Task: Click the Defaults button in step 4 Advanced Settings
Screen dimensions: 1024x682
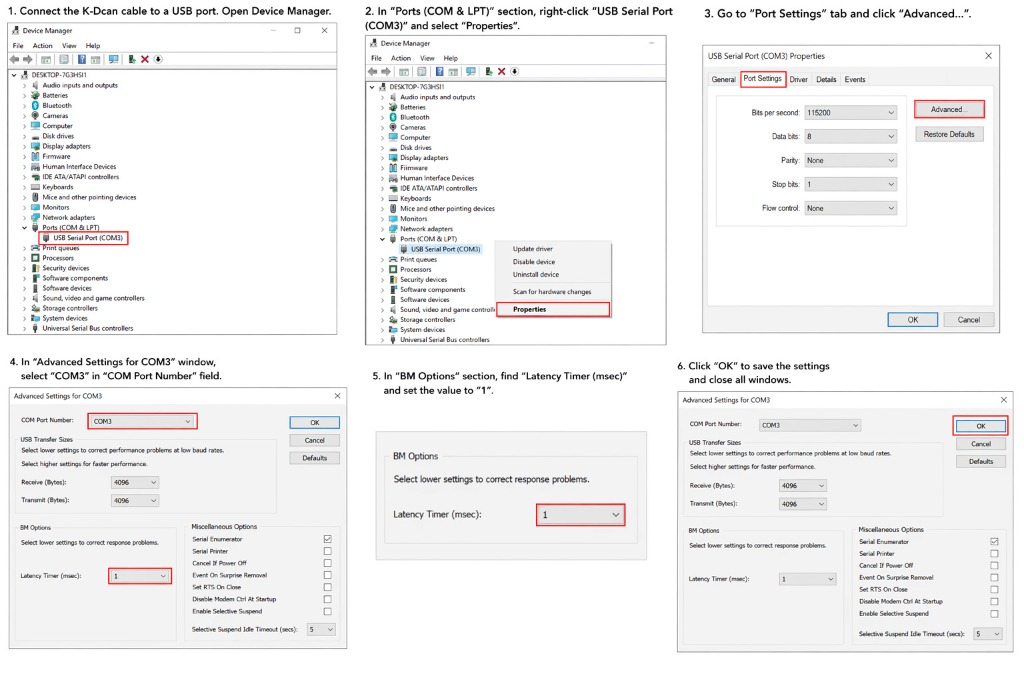Action: pyautogui.click(x=315, y=458)
